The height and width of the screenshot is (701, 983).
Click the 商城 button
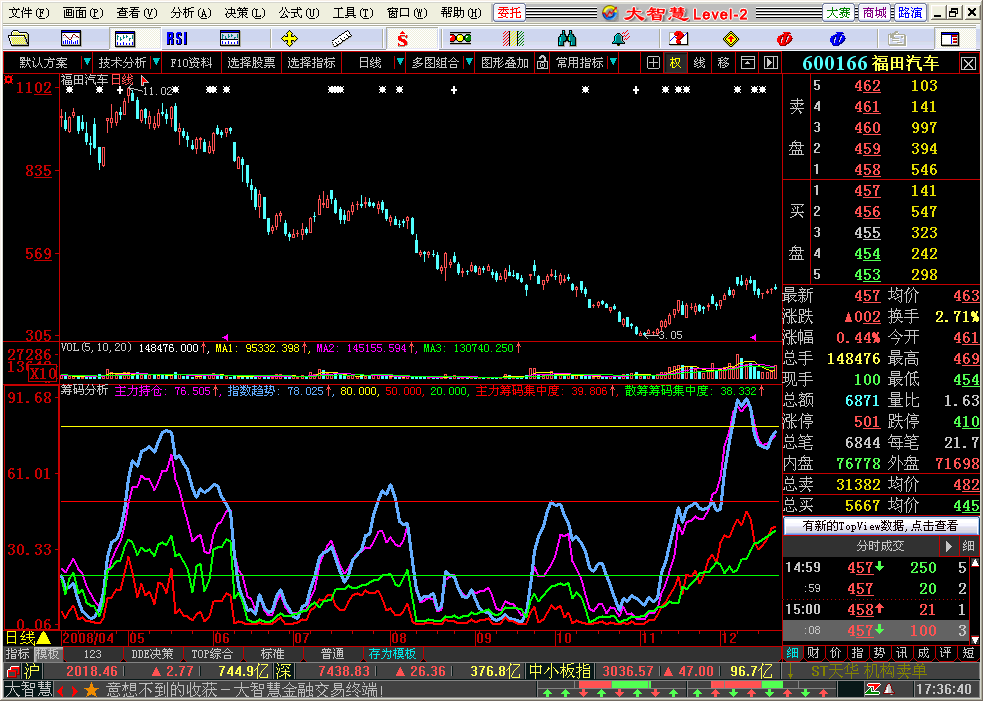click(x=874, y=13)
